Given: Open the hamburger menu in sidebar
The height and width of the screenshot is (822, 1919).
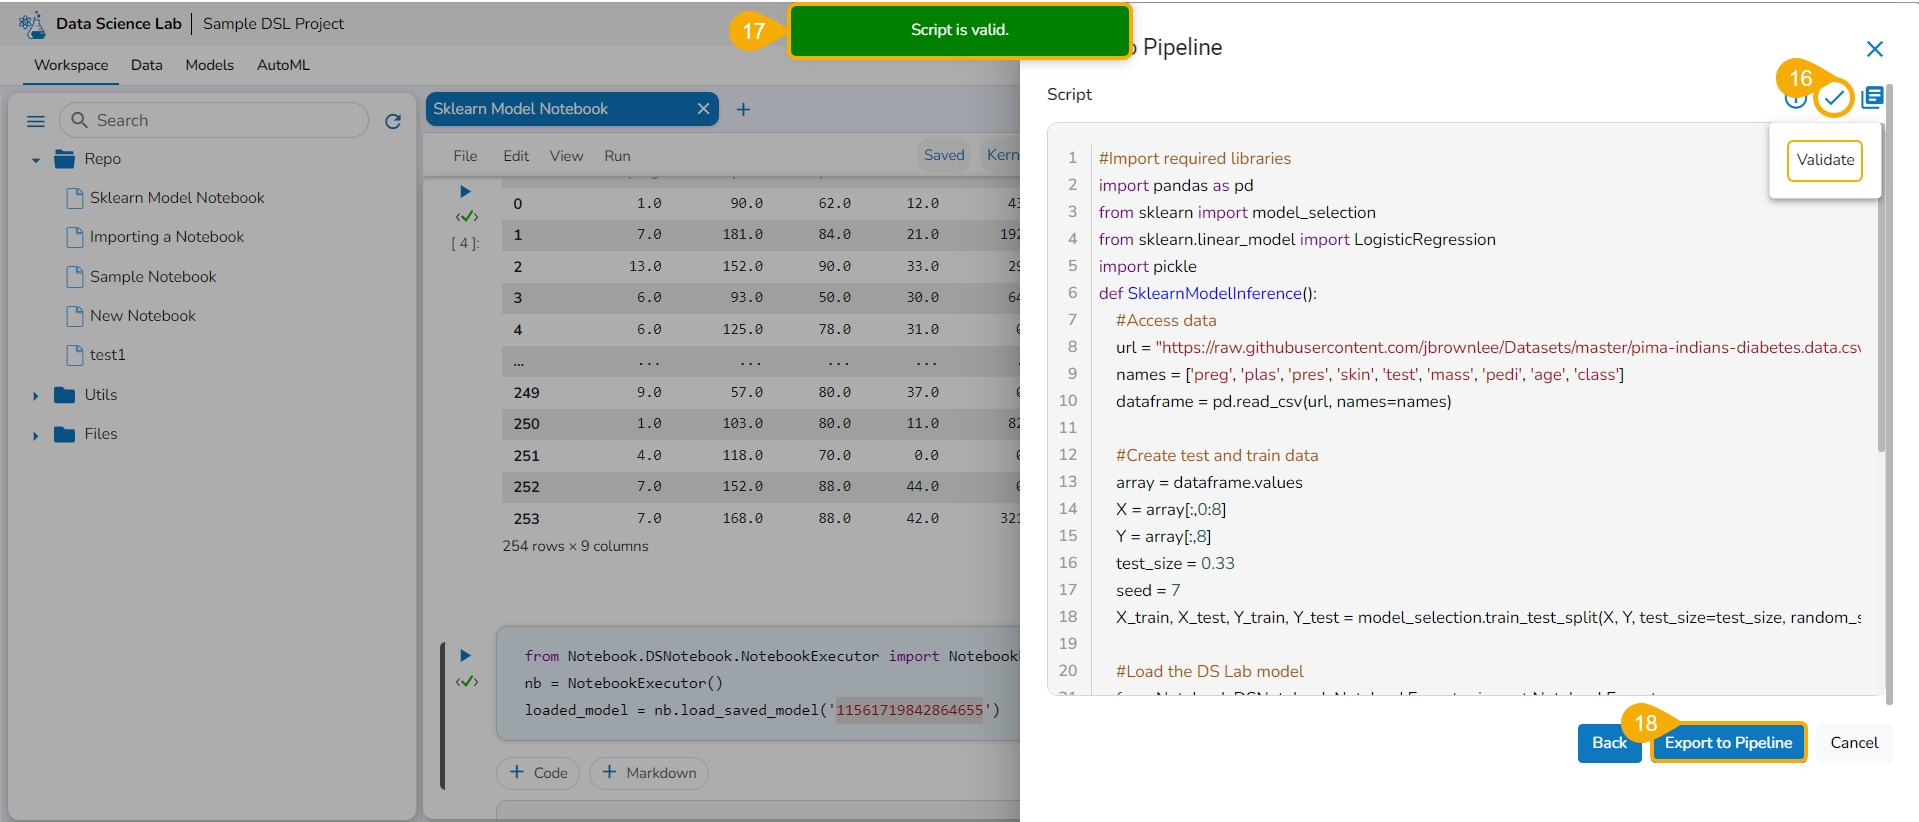Looking at the screenshot, I should pyautogui.click(x=36, y=121).
